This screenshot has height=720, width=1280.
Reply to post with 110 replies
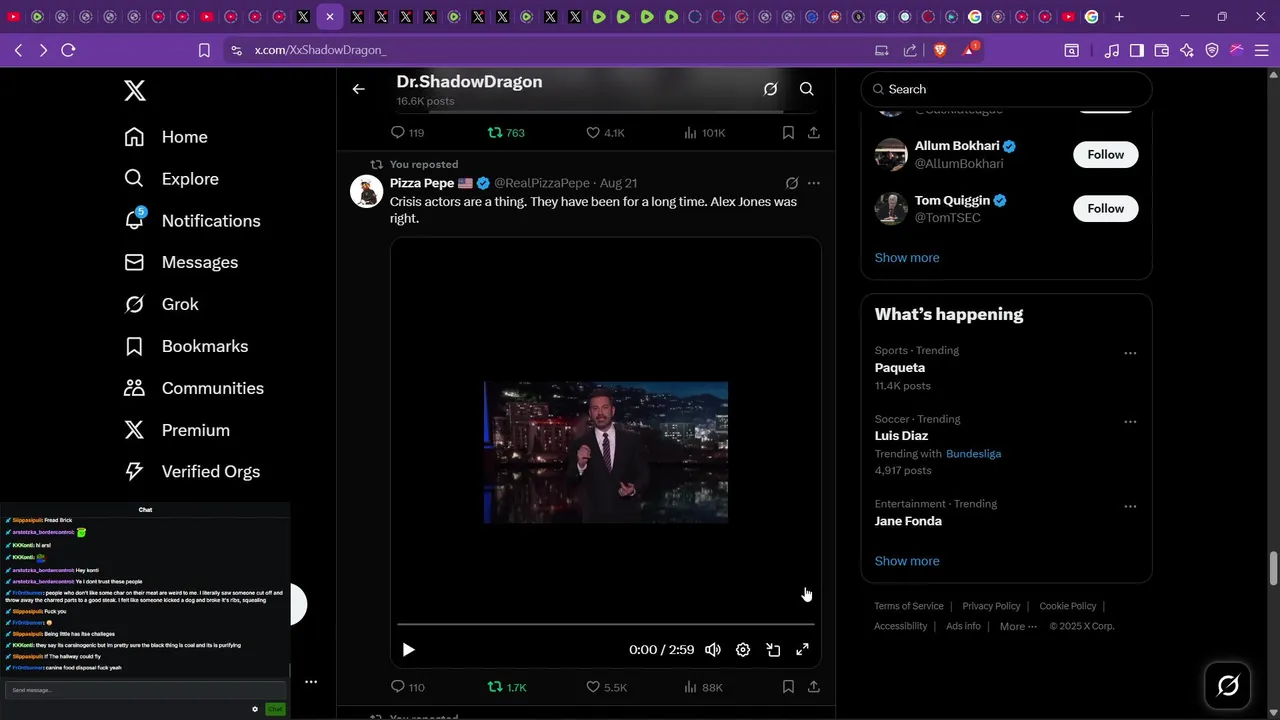pyautogui.click(x=407, y=687)
